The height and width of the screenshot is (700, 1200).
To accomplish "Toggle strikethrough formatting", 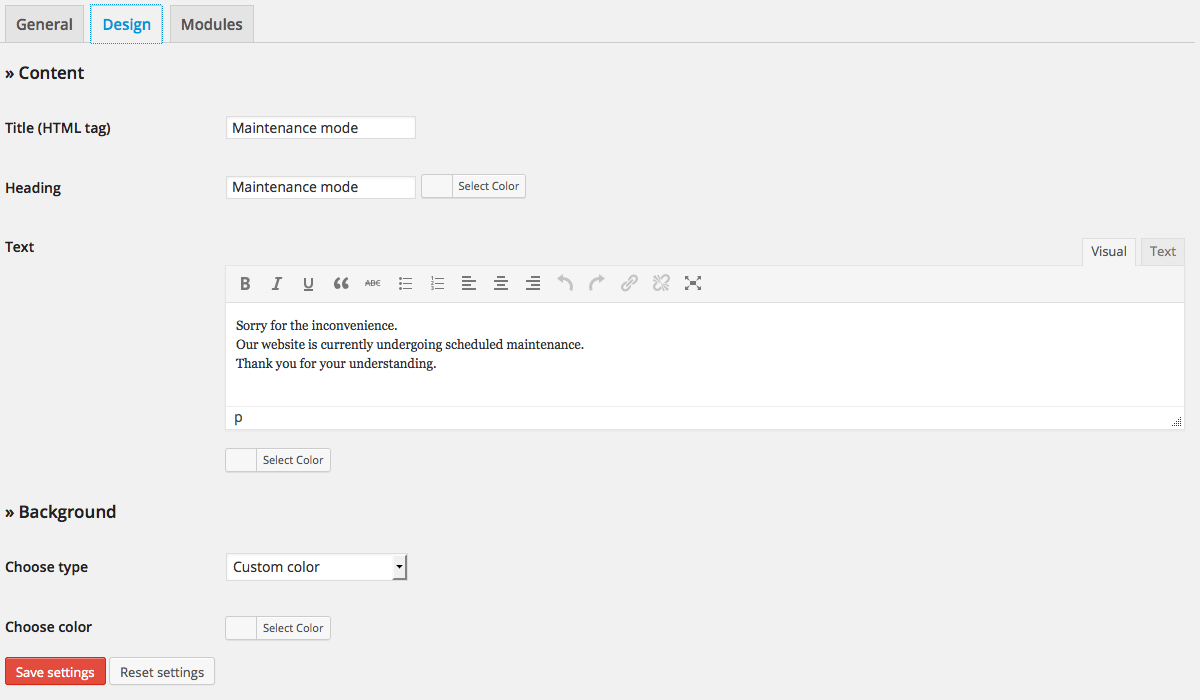I will [x=372, y=283].
